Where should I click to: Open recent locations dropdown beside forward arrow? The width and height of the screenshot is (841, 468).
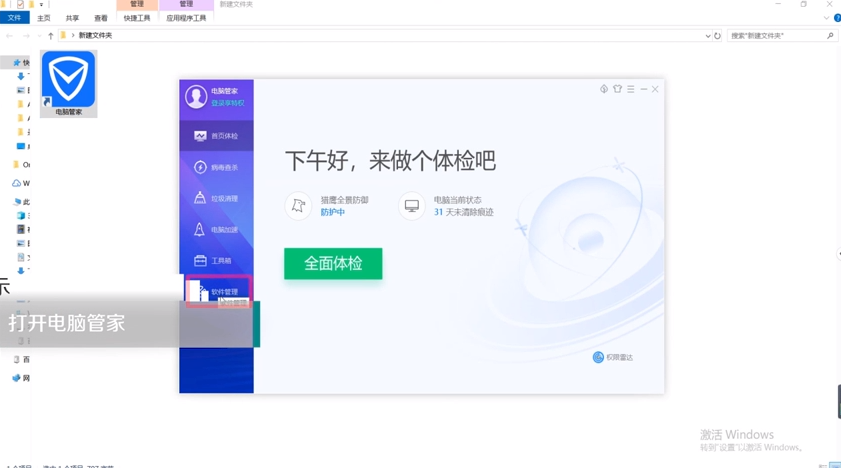pyautogui.click(x=39, y=35)
